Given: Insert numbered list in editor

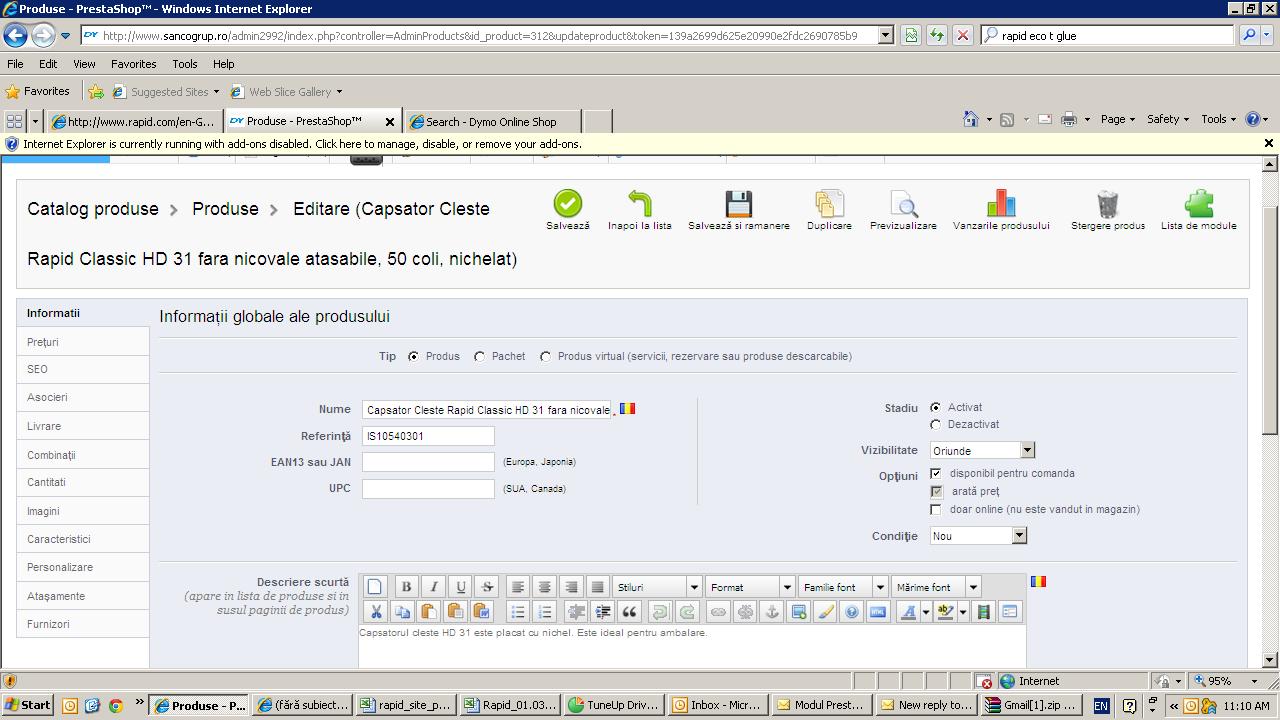Looking at the screenshot, I should [544, 612].
